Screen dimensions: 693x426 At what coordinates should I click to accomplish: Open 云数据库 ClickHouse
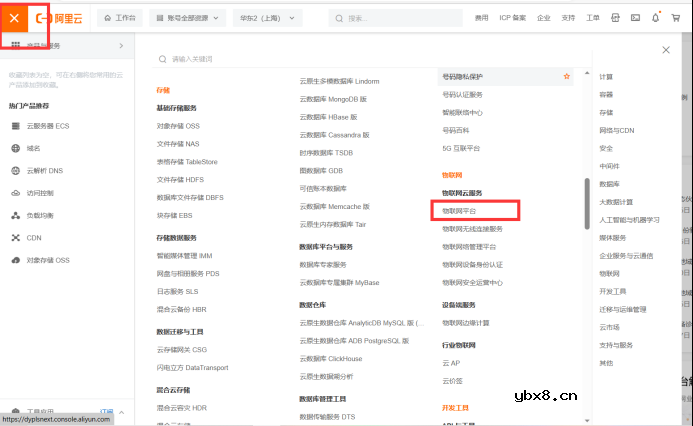tap(331, 359)
